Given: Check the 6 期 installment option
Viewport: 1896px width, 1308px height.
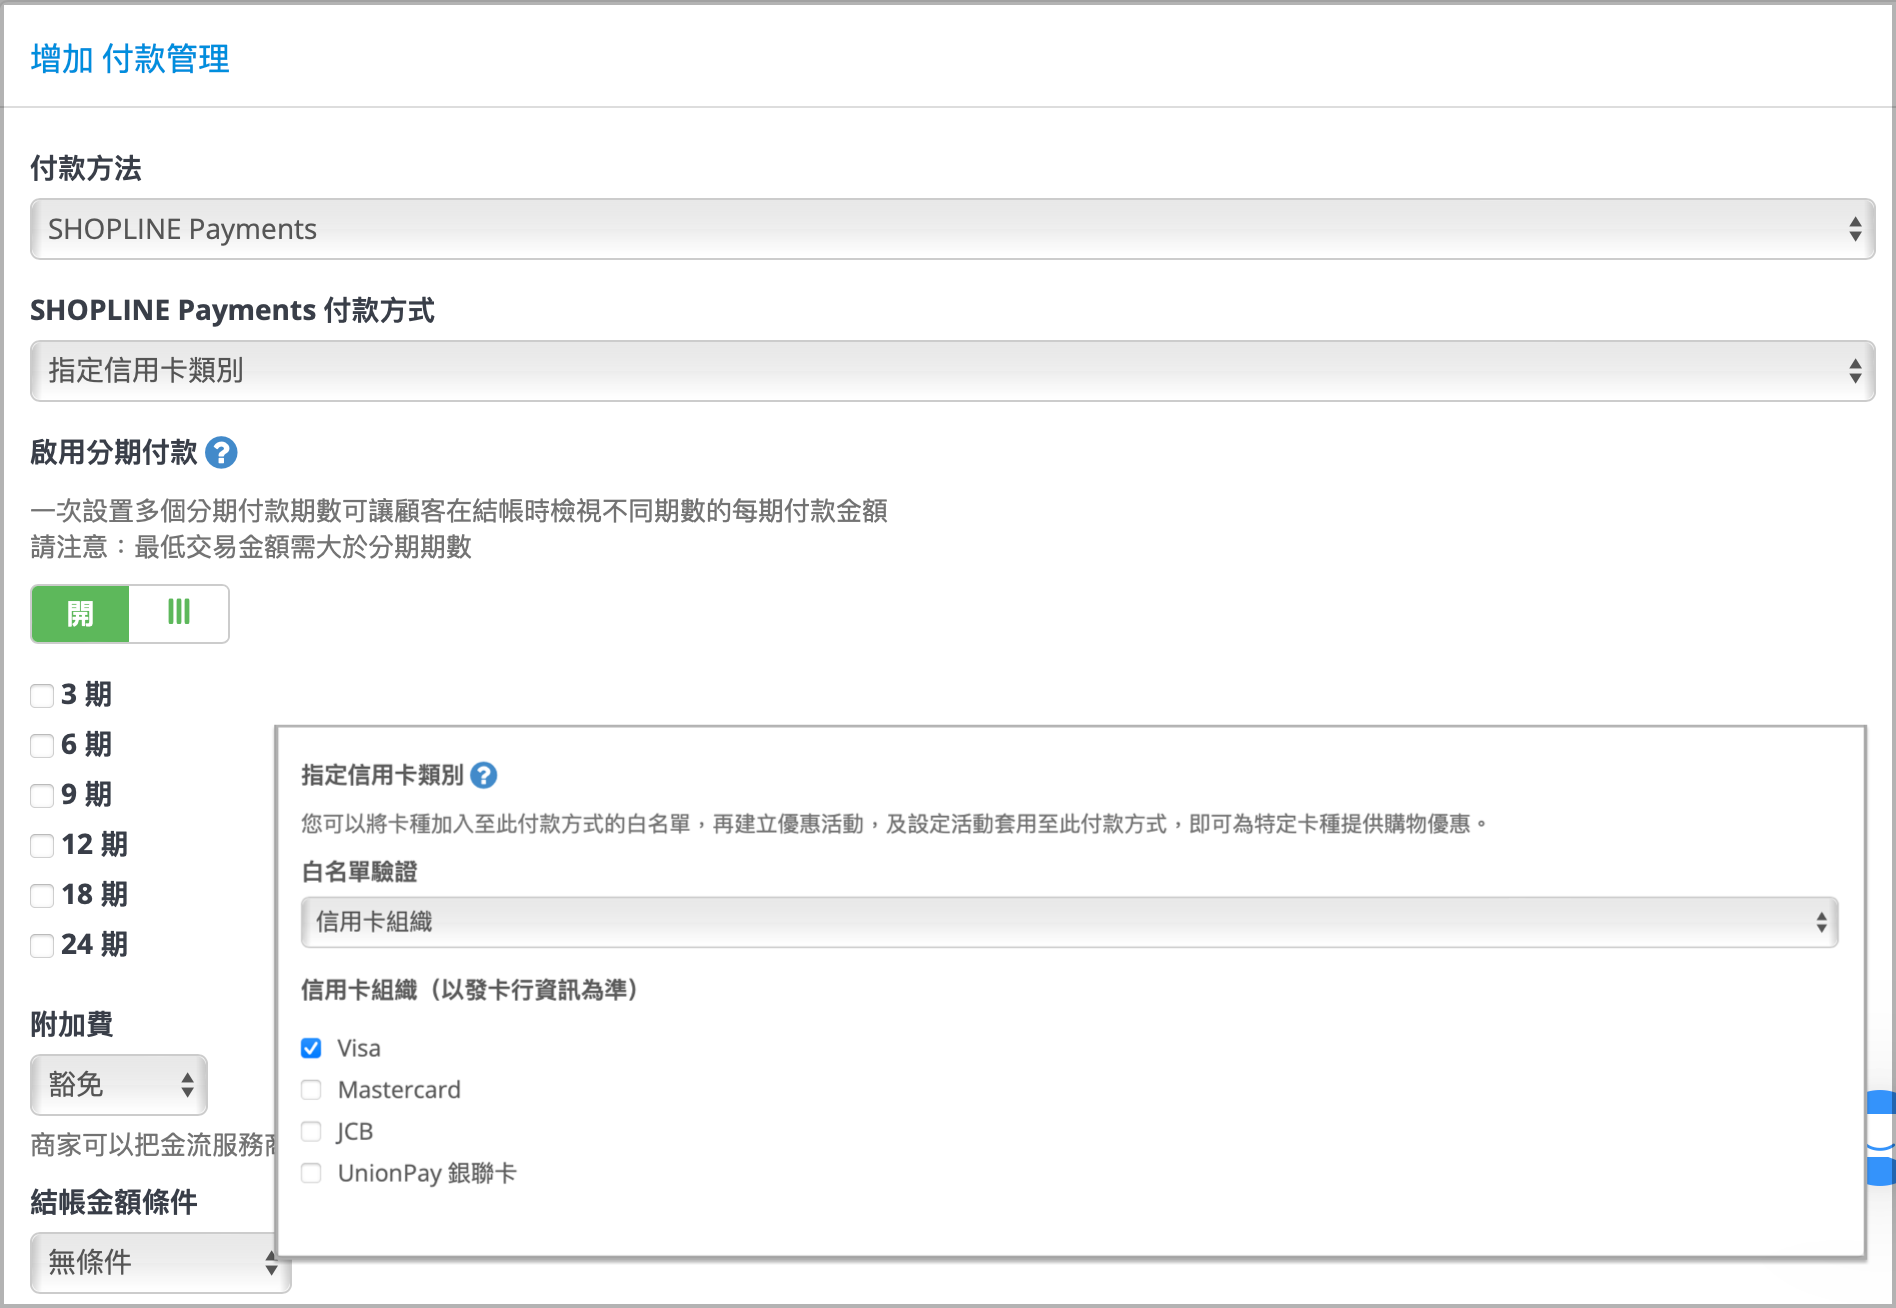Looking at the screenshot, I should pyautogui.click(x=42, y=745).
